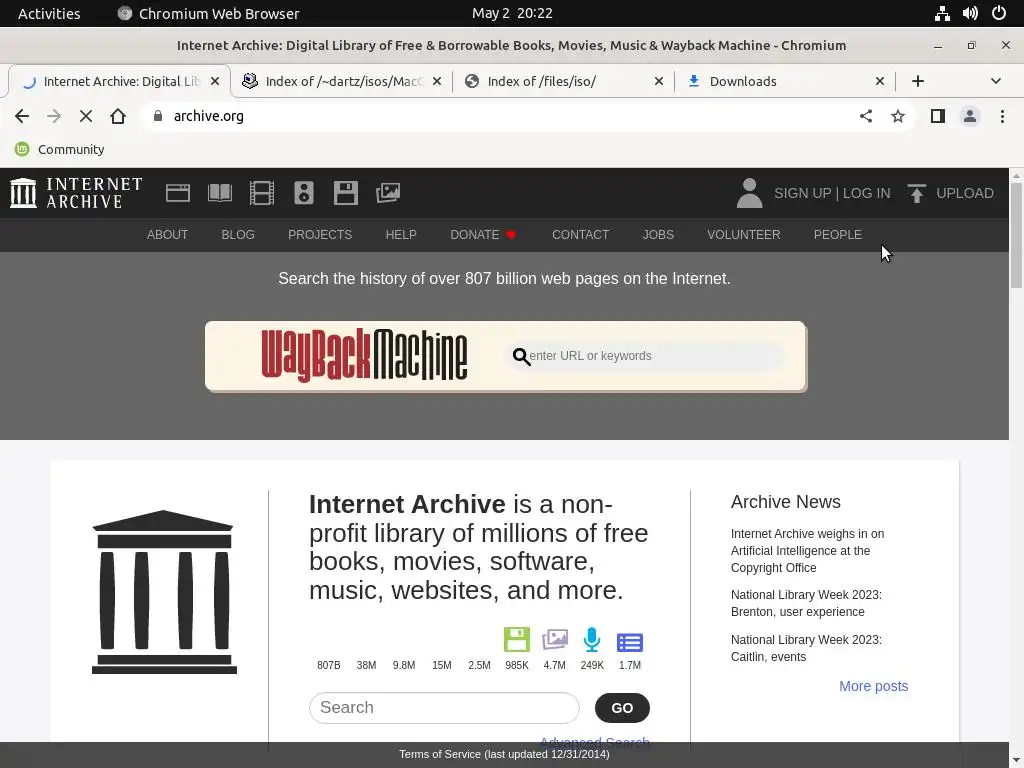1024x768 pixels.
Task: Click the blue list icon above 1.7M
Action: pyautogui.click(x=630, y=642)
